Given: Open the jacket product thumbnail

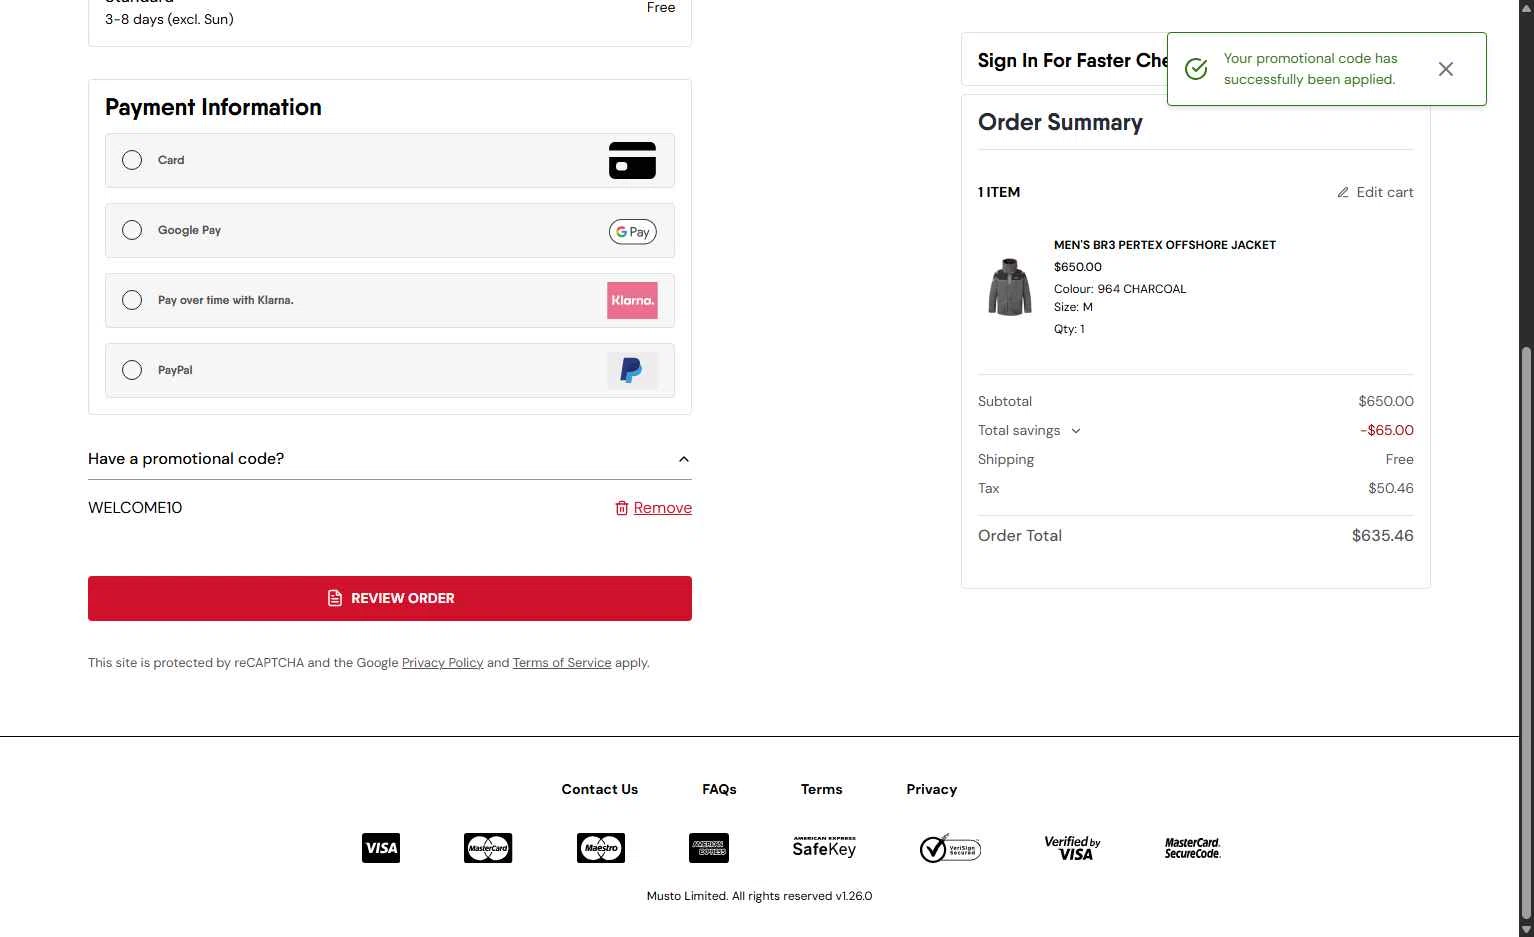Looking at the screenshot, I should pyautogui.click(x=1010, y=287).
